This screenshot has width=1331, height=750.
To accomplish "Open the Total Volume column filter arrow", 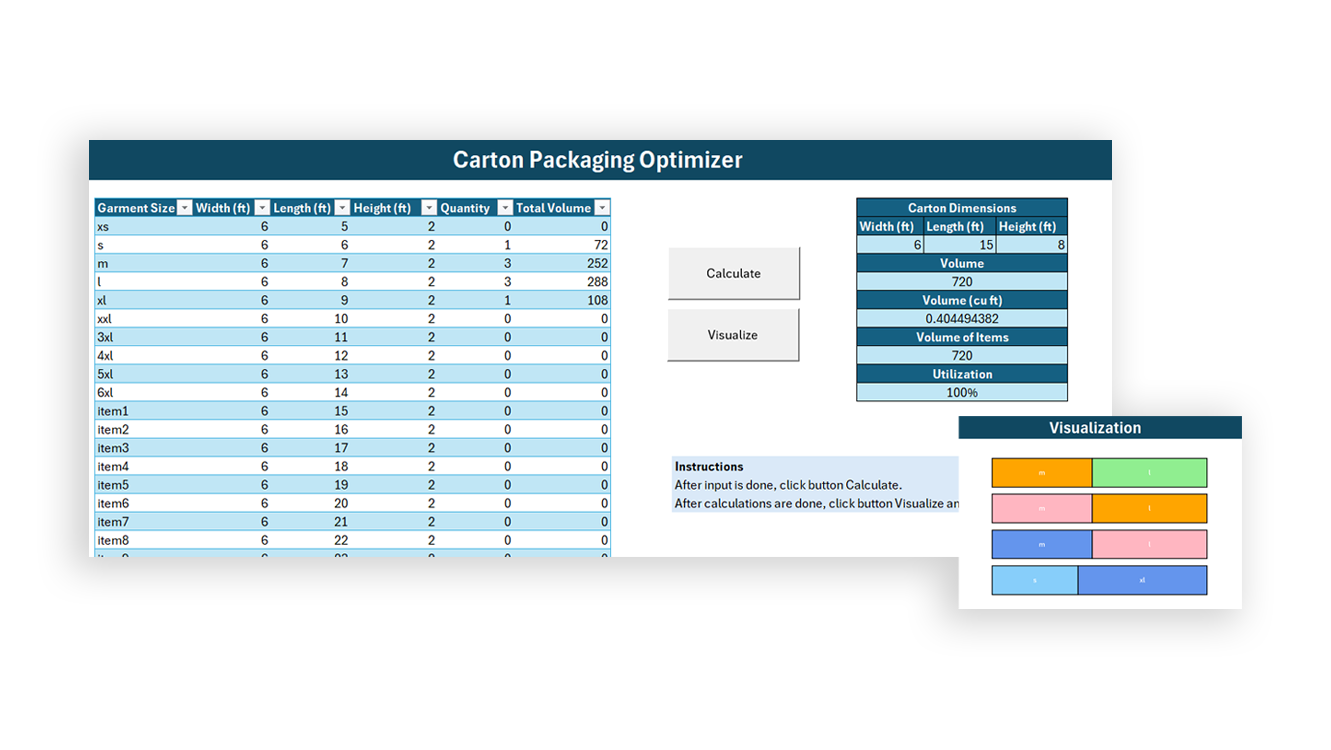I will point(601,208).
